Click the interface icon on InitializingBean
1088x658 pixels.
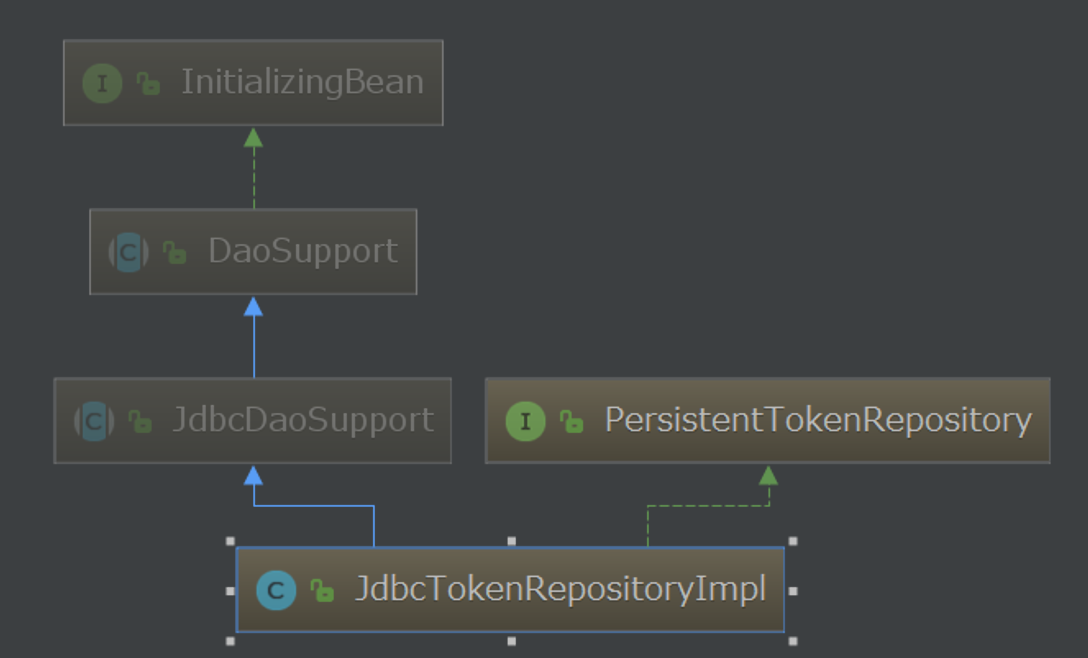[102, 83]
